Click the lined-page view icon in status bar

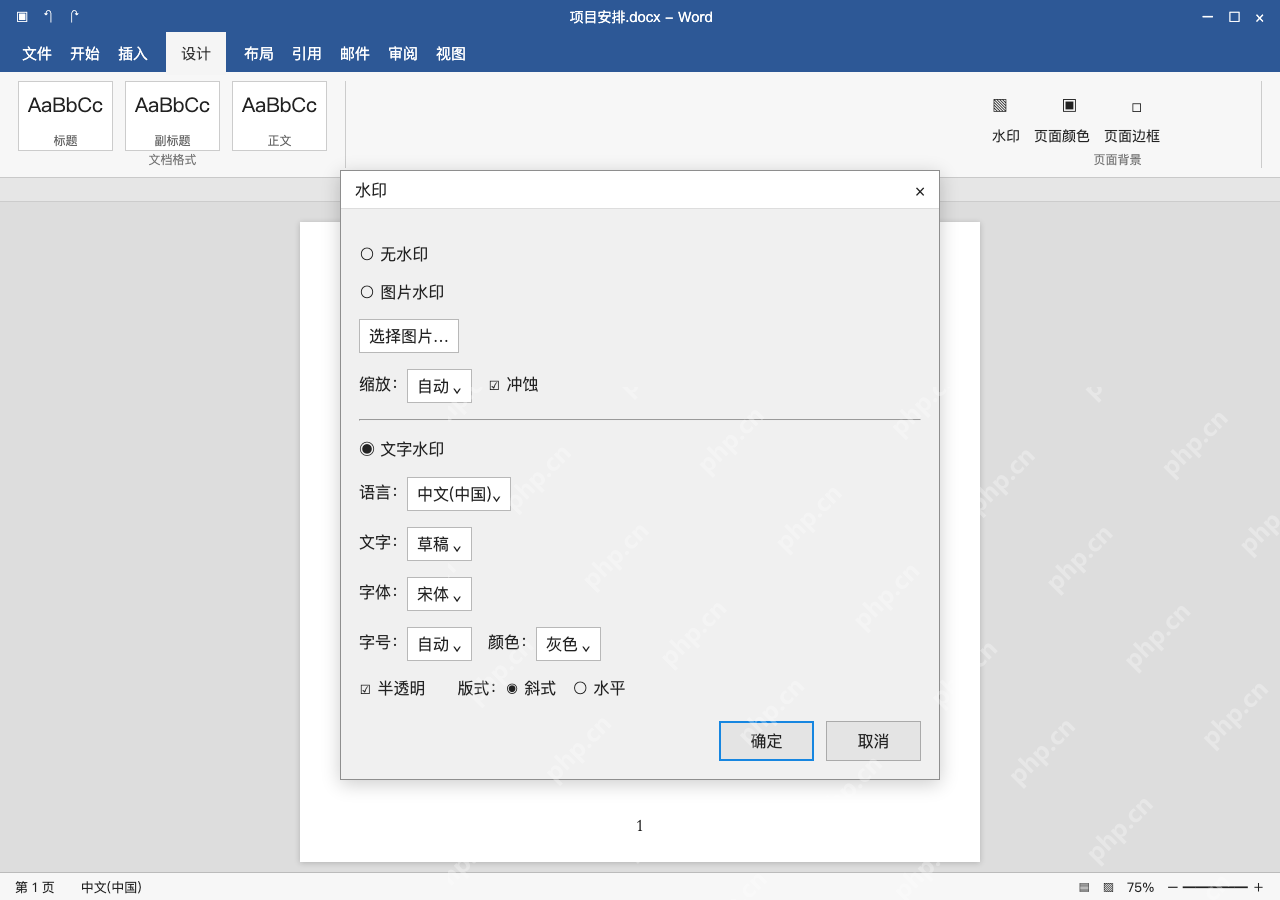click(1084, 887)
